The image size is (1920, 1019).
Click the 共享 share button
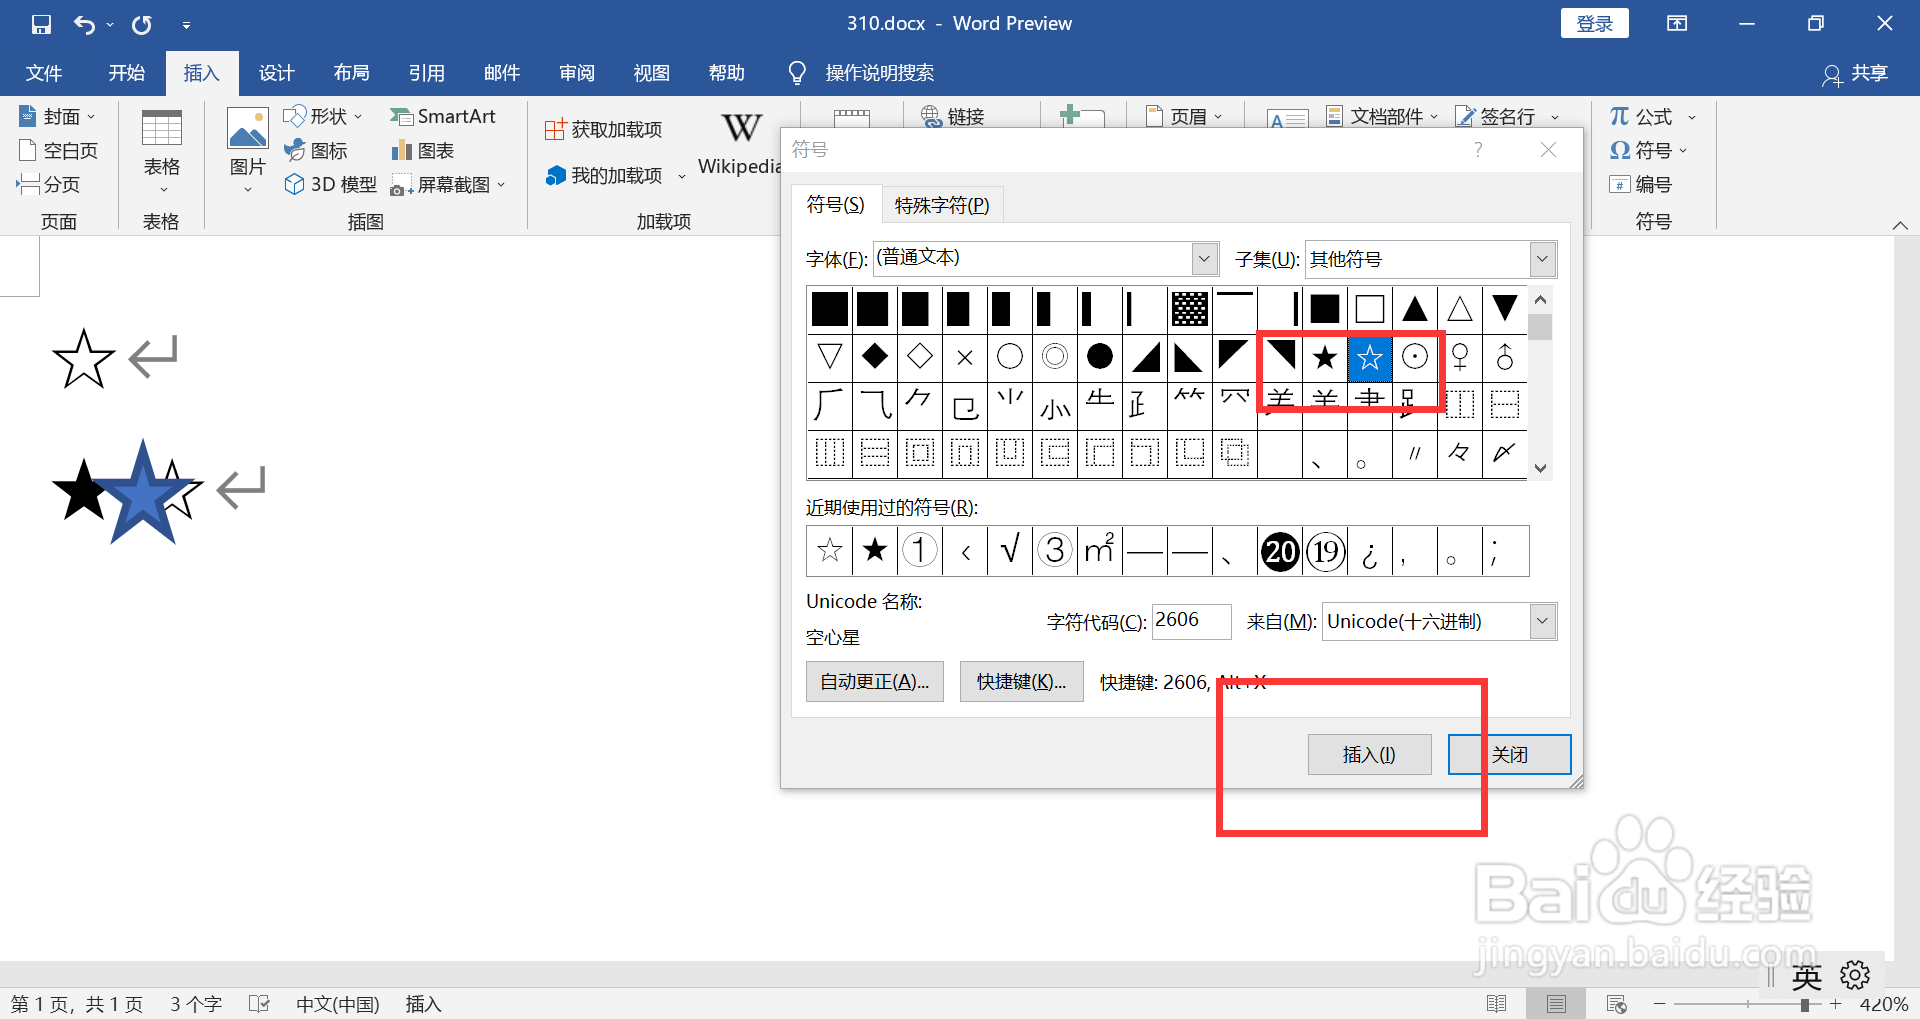1856,74
